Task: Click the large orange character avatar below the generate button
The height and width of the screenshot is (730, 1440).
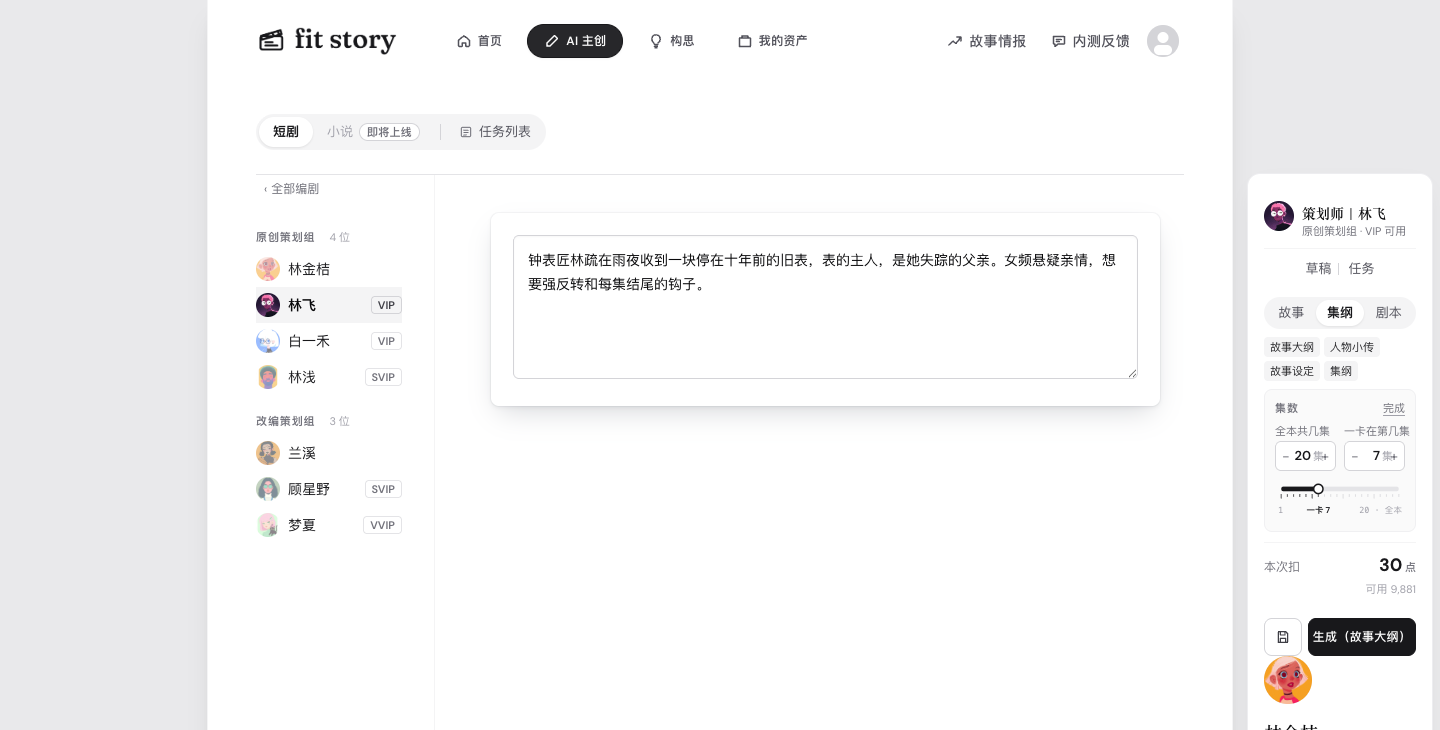Action: 1288,680
